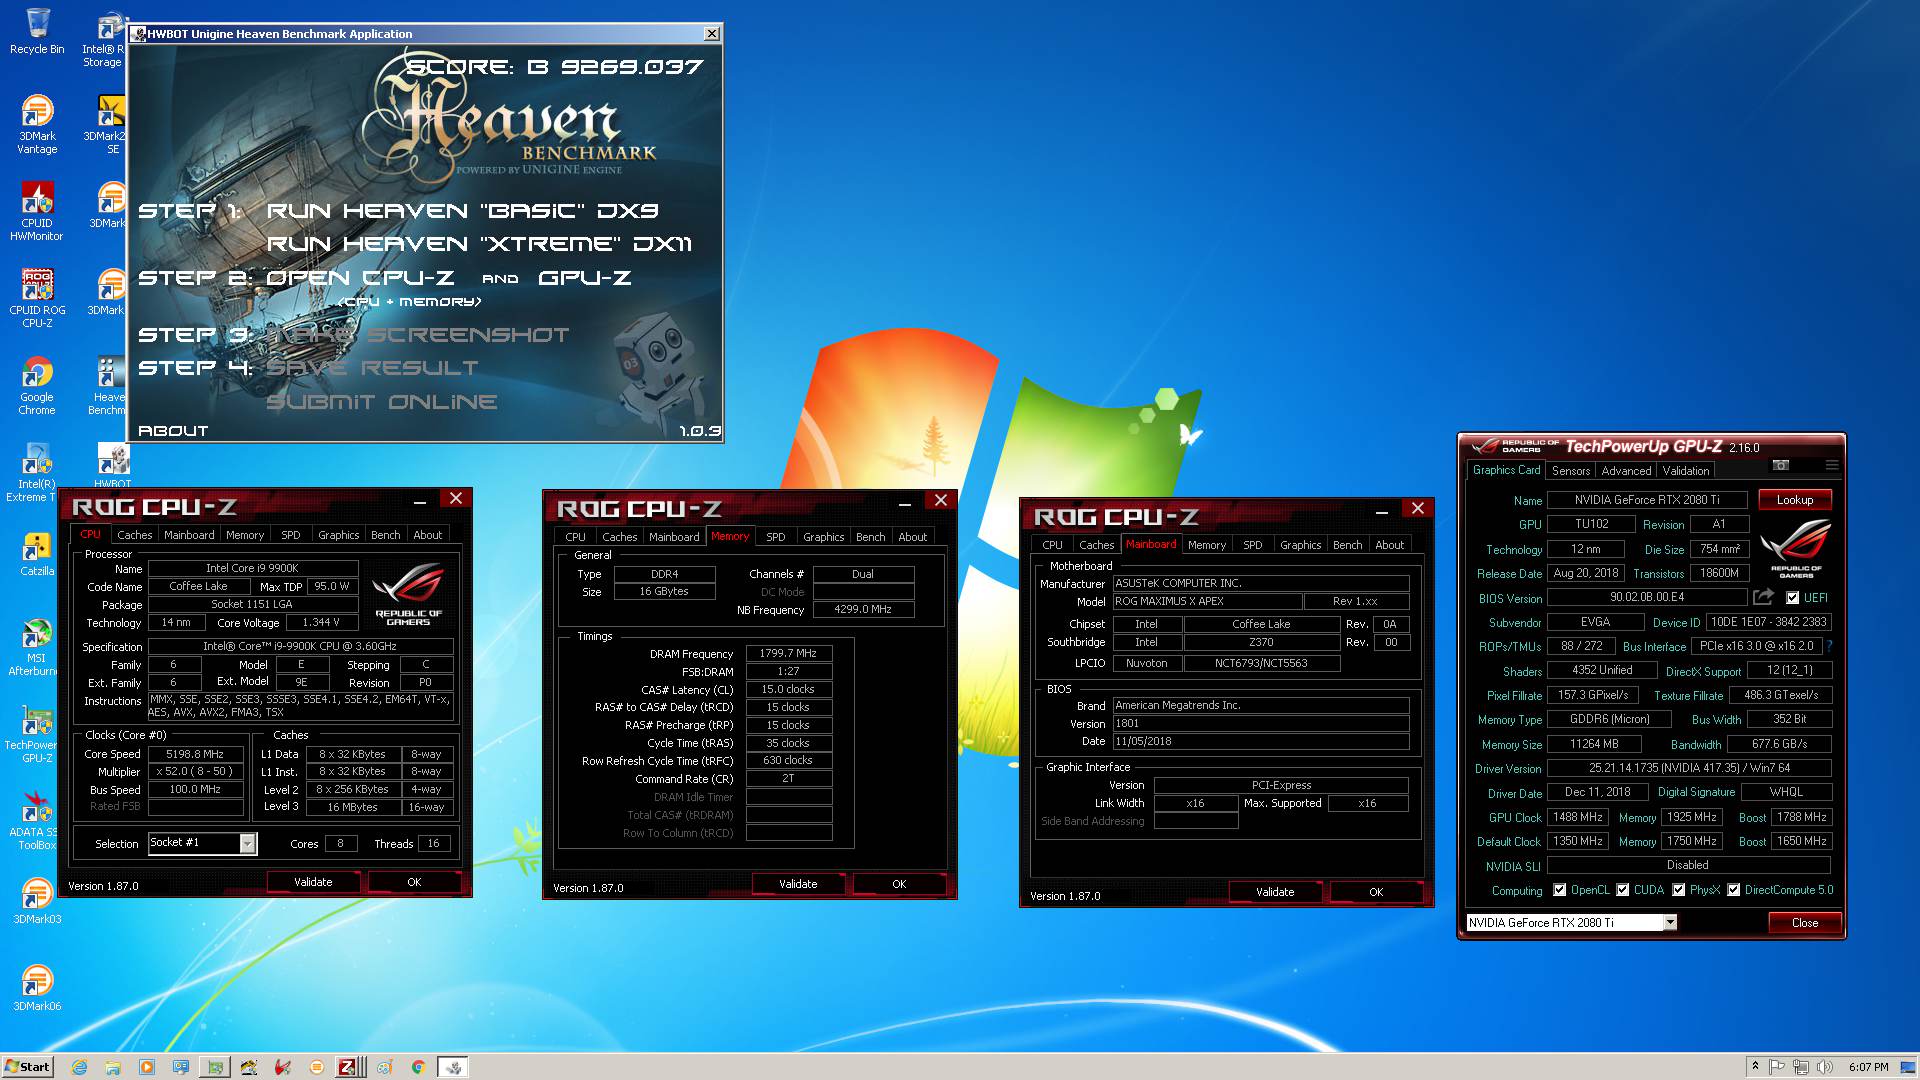Click Validate in CPU tab CPU-Z window
The image size is (1920, 1080).
pos(313,882)
